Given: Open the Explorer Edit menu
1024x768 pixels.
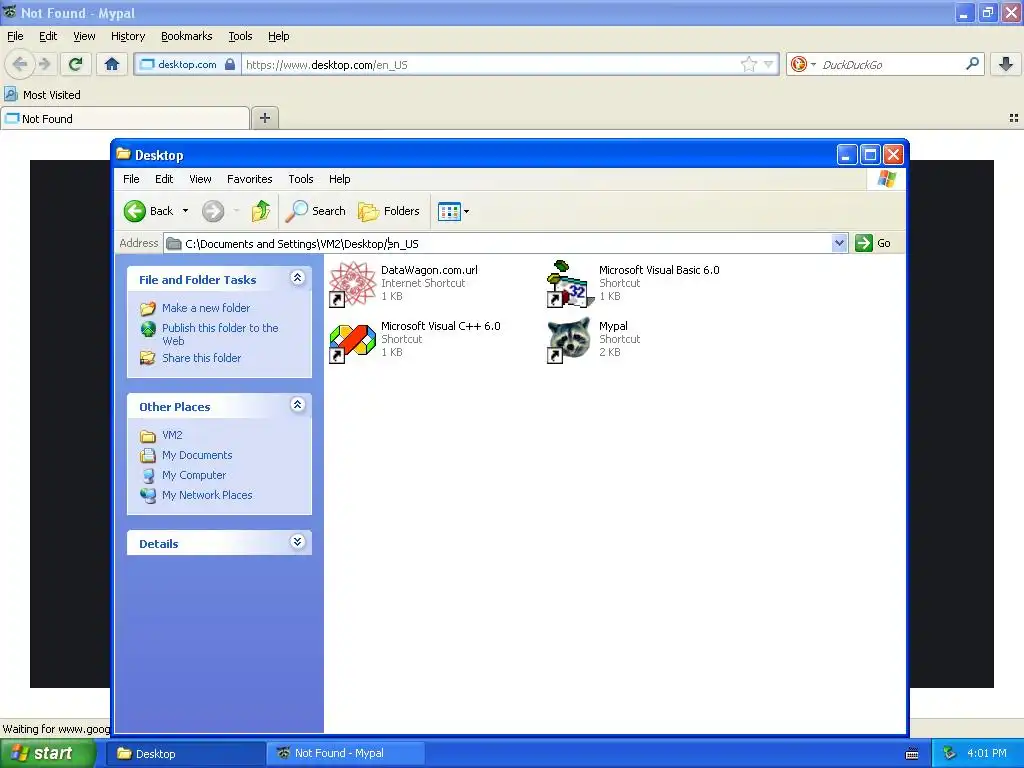Looking at the screenshot, I should pyautogui.click(x=164, y=179).
